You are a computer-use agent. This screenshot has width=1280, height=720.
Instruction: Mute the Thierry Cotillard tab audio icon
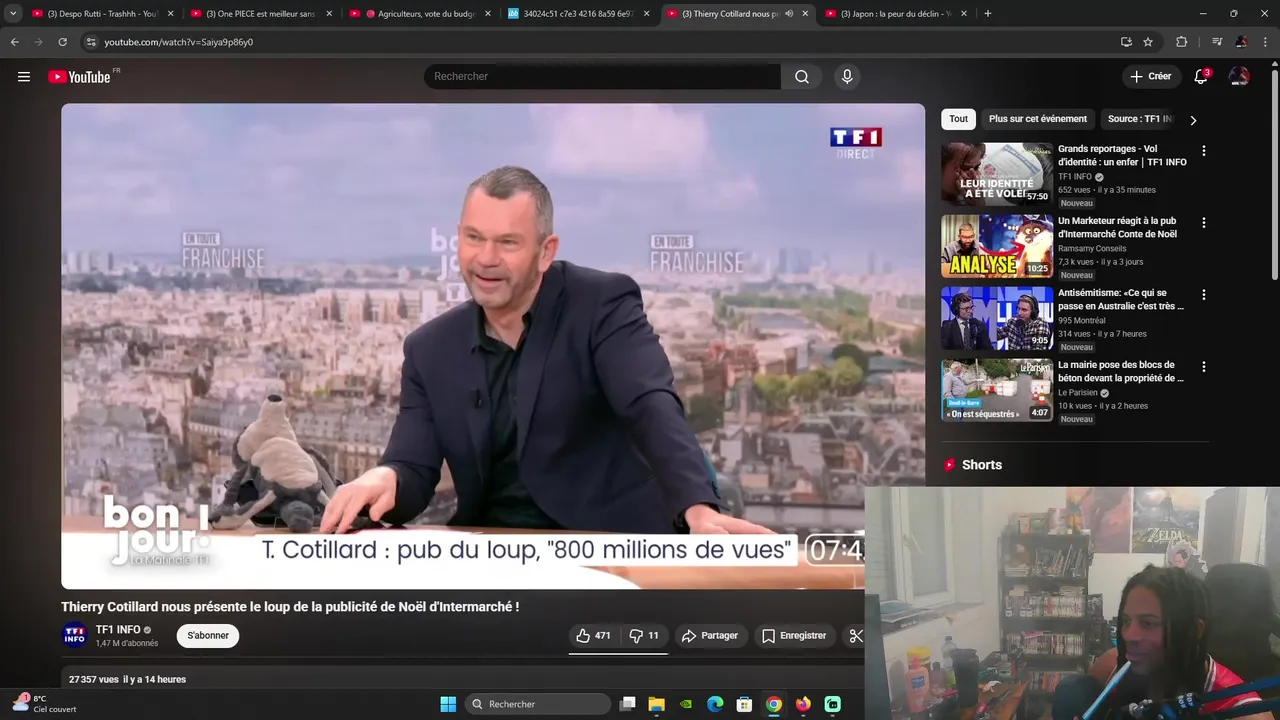[789, 14]
